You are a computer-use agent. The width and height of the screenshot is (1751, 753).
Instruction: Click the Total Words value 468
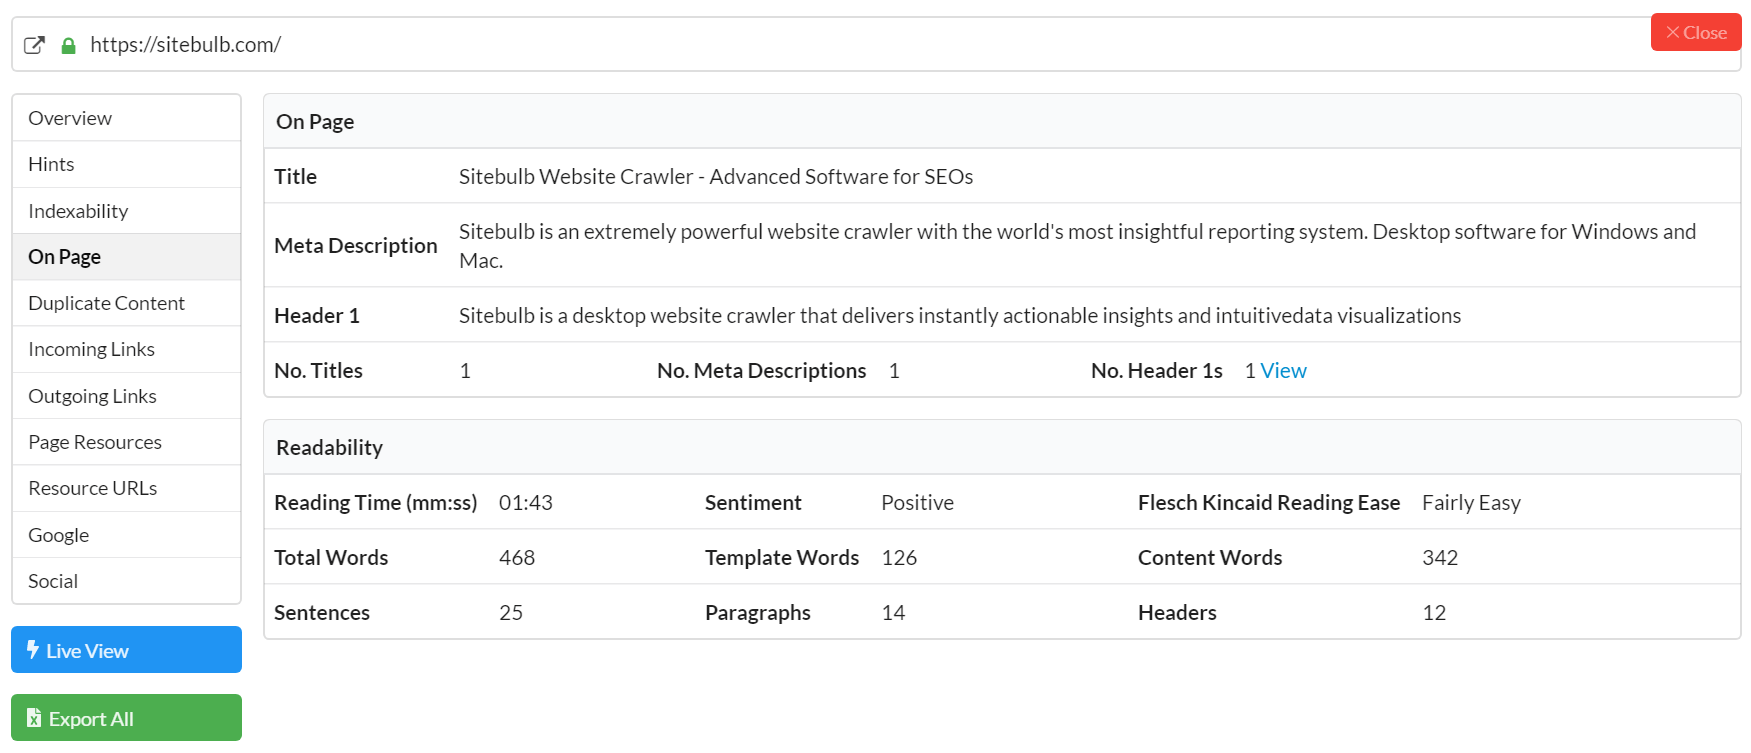click(517, 558)
